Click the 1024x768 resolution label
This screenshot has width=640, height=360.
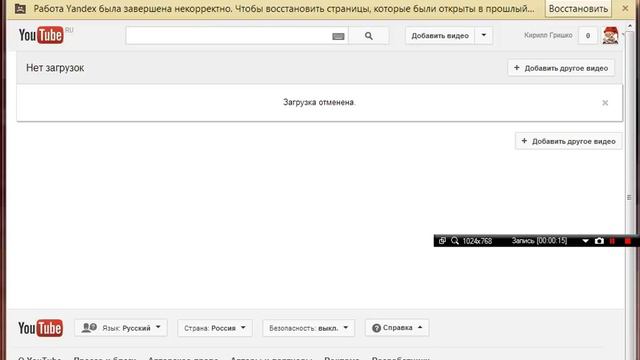click(477, 241)
